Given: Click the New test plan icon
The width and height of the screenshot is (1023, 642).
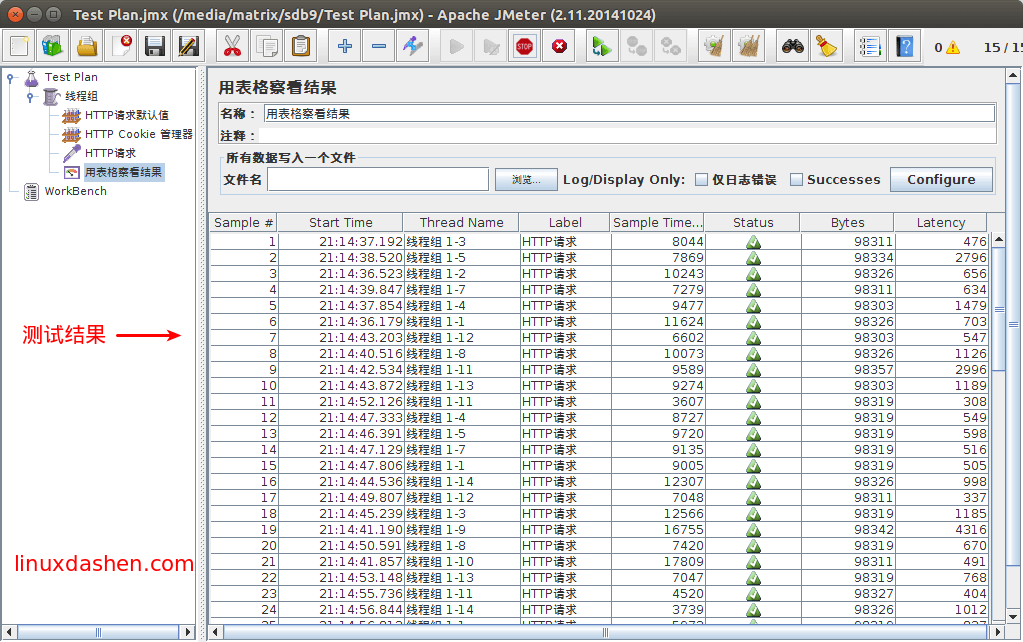Looking at the screenshot, I should click(x=20, y=46).
